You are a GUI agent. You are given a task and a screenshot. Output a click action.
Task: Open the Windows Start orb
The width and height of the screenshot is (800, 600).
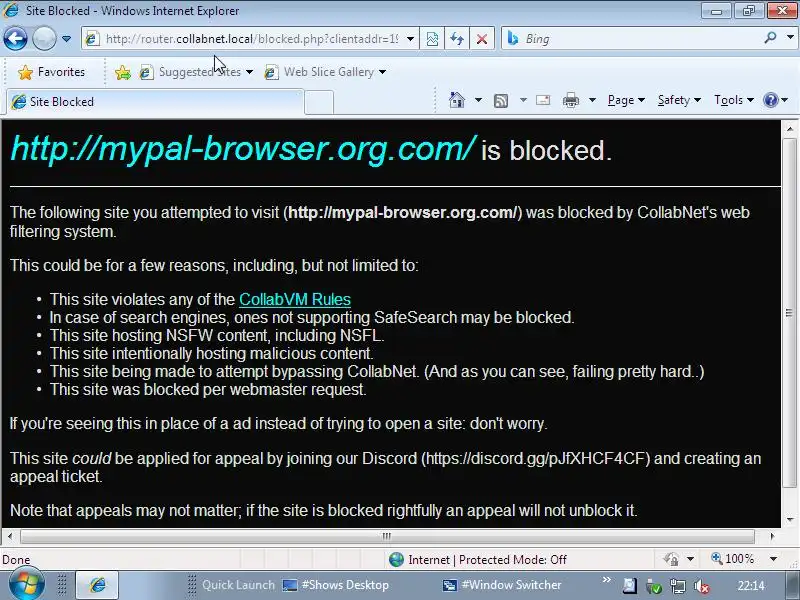[x=26, y=585]
